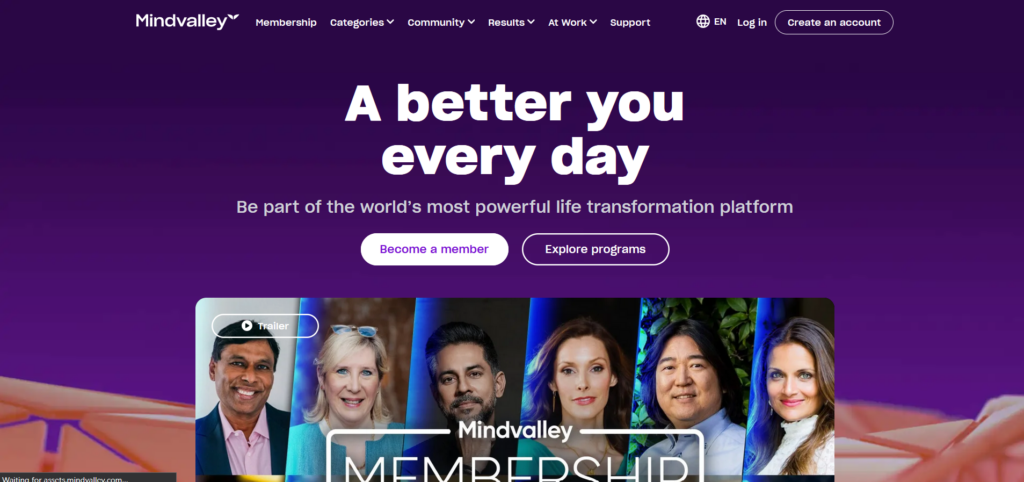
Task: Switch language via the EN label
Action: (x=720, y=22)
